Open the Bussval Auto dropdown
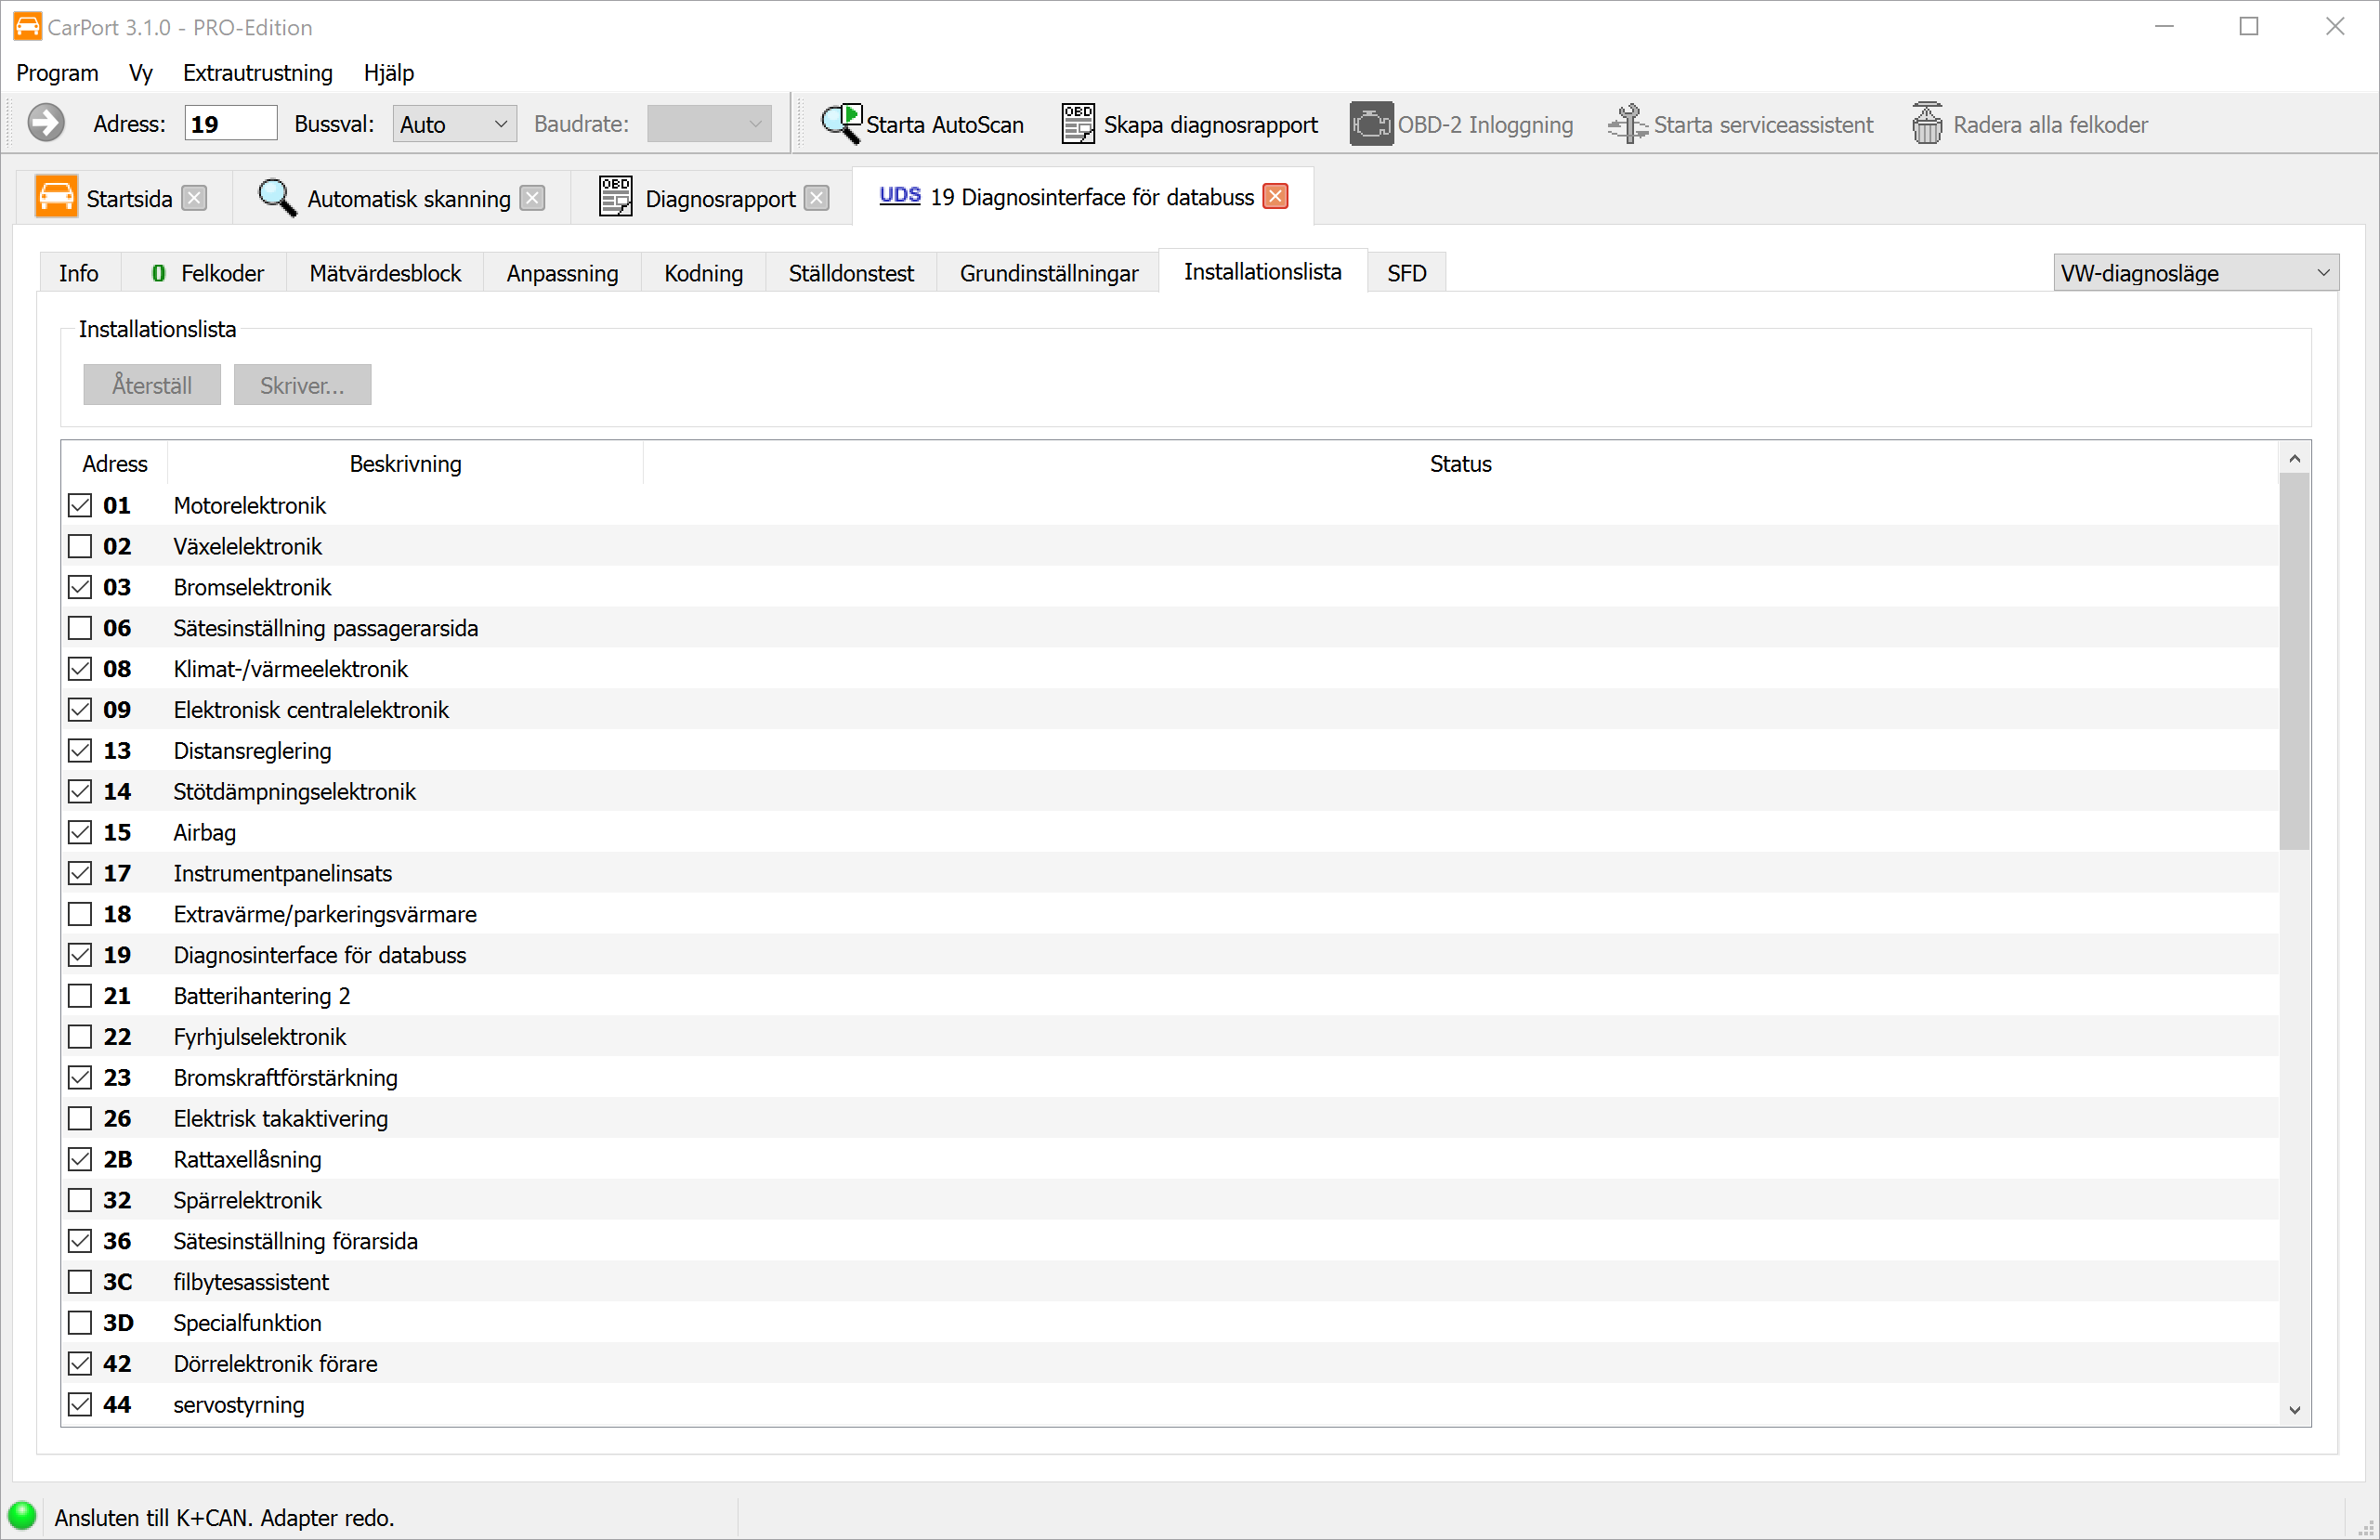Screen dimensions: 2380x1540 pyautogui.click(x=454, y=124)
